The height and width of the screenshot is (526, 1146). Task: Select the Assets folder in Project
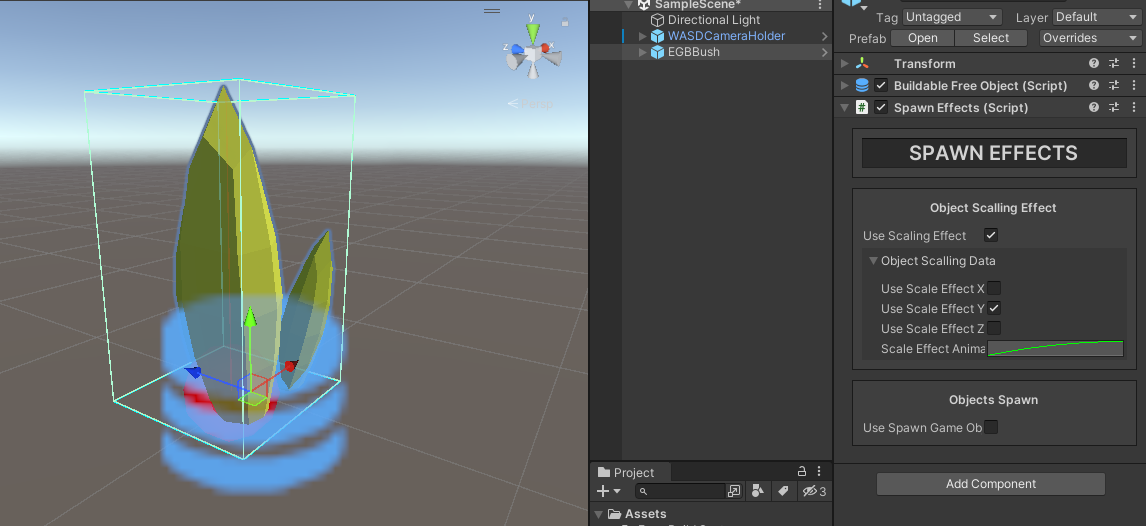(x=645, y=514)
